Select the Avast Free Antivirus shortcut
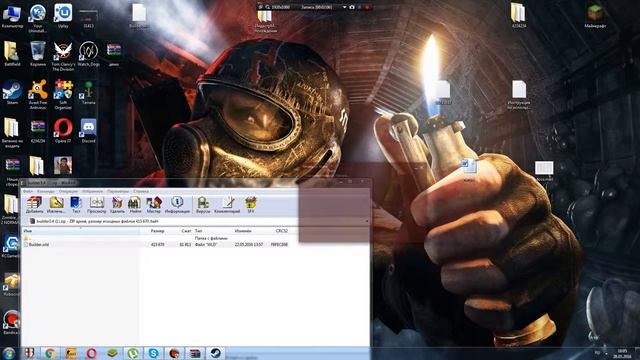 click(38, 95)
